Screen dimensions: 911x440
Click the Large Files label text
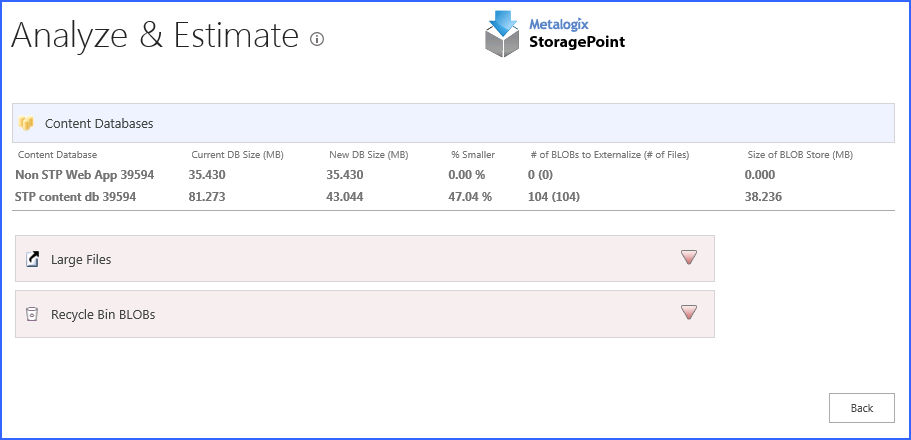[x=81, y=260]
